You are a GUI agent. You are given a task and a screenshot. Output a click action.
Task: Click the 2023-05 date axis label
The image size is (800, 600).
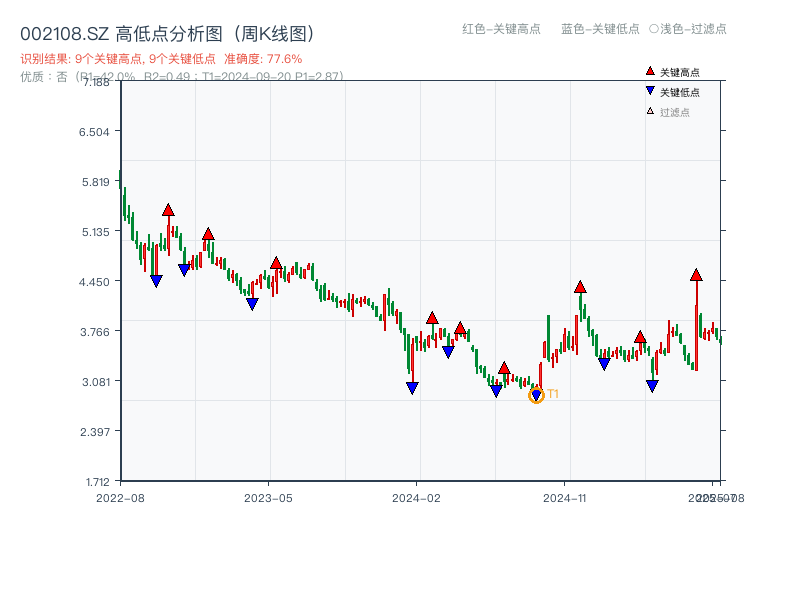pos(268,498)
